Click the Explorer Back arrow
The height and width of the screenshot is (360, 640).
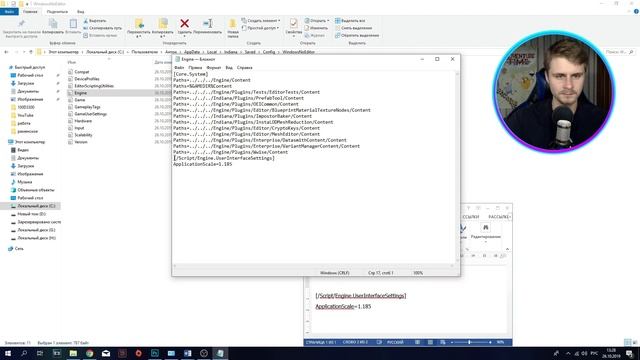click(6, 52)
